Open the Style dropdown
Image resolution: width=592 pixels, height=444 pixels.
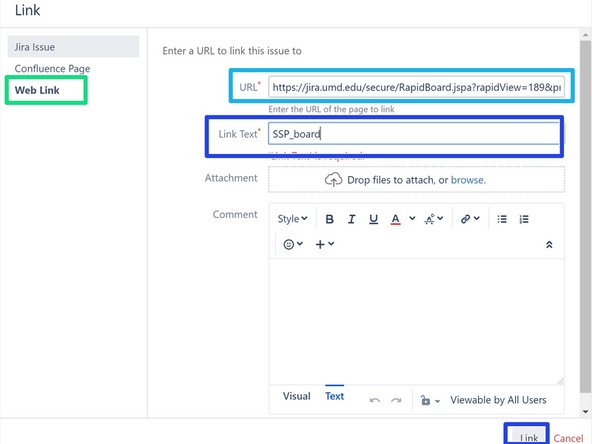point(292,219)
